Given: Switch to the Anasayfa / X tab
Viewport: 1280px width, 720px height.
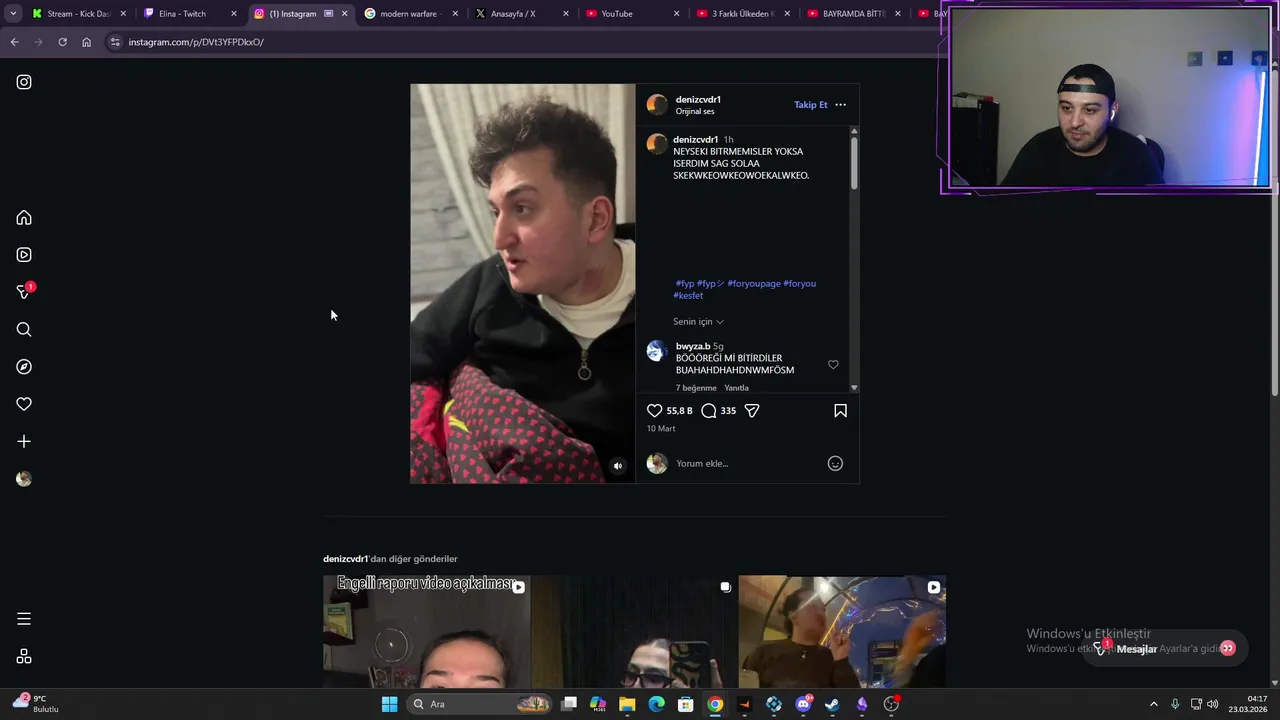Looking at the screenshot, I should [x=520, y=14].
